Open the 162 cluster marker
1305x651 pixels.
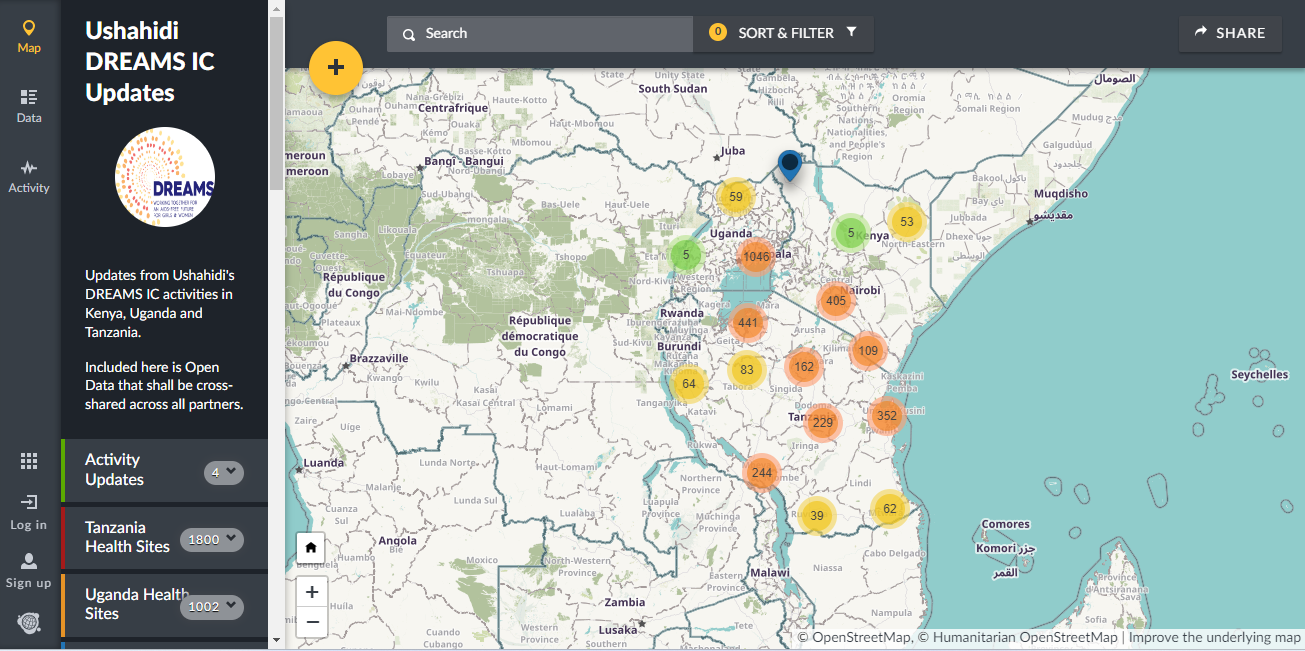coord(804,366)
